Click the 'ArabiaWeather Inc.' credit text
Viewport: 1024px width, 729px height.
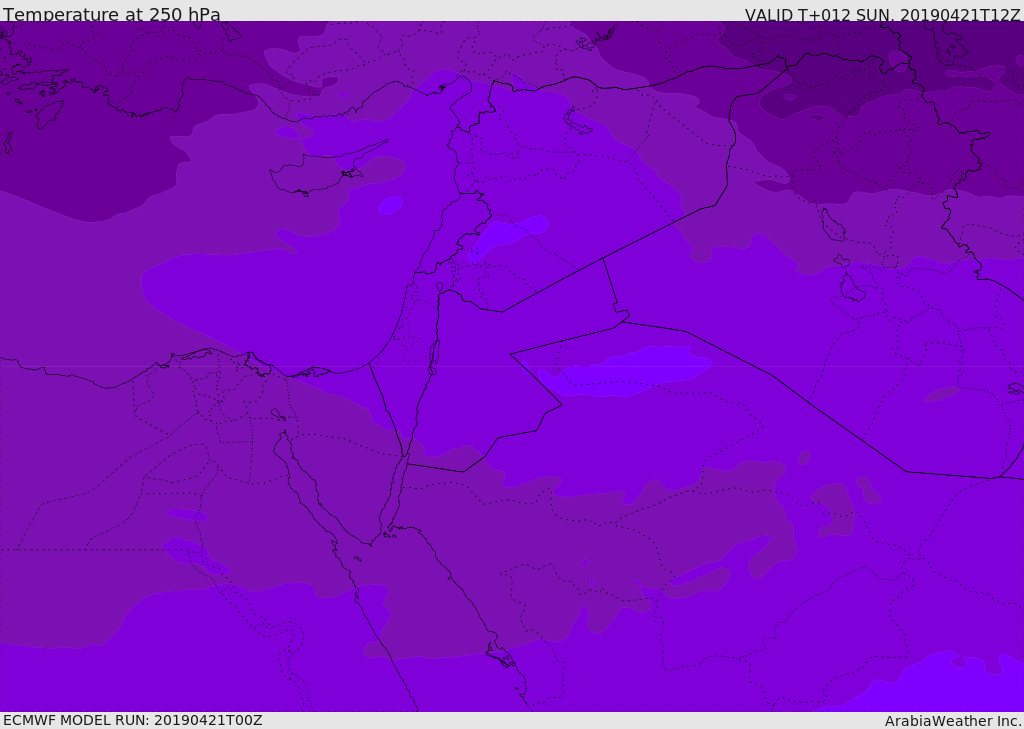pyautogui.click(x=953, y=721)
